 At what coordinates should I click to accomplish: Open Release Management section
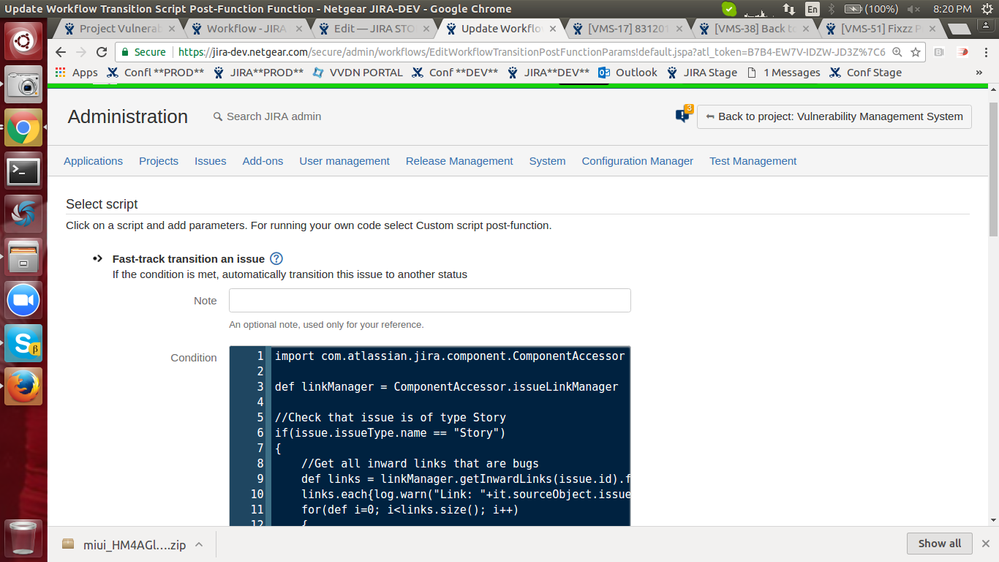click(x=459, y=161)
